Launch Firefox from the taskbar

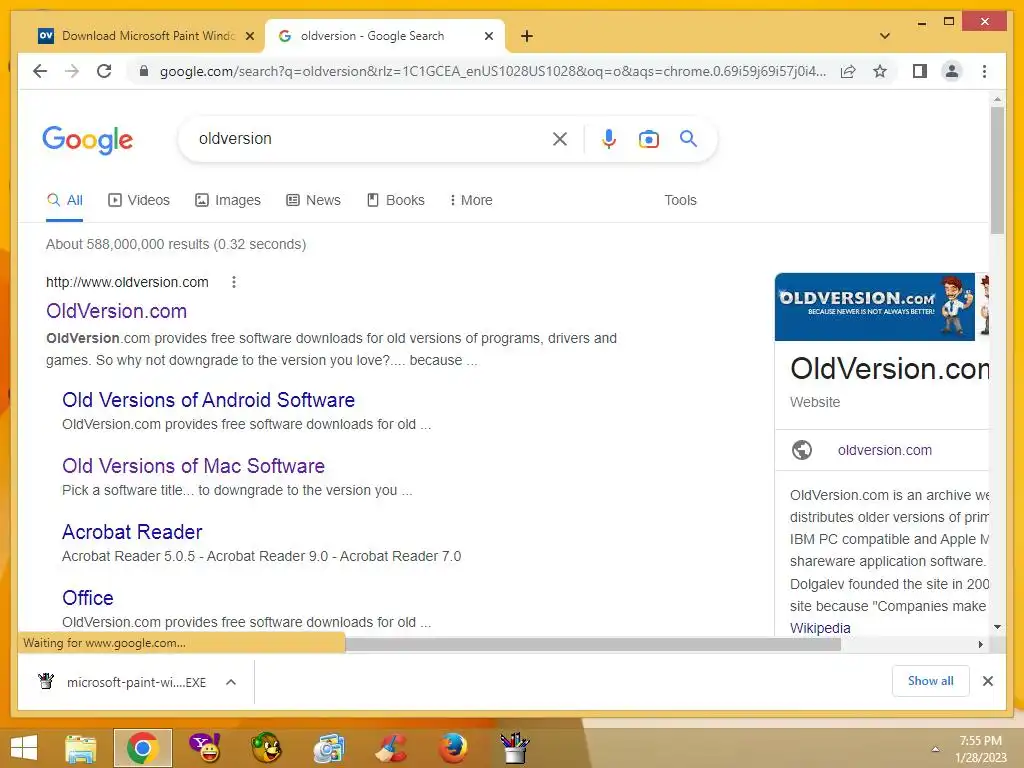coord(453,748)
